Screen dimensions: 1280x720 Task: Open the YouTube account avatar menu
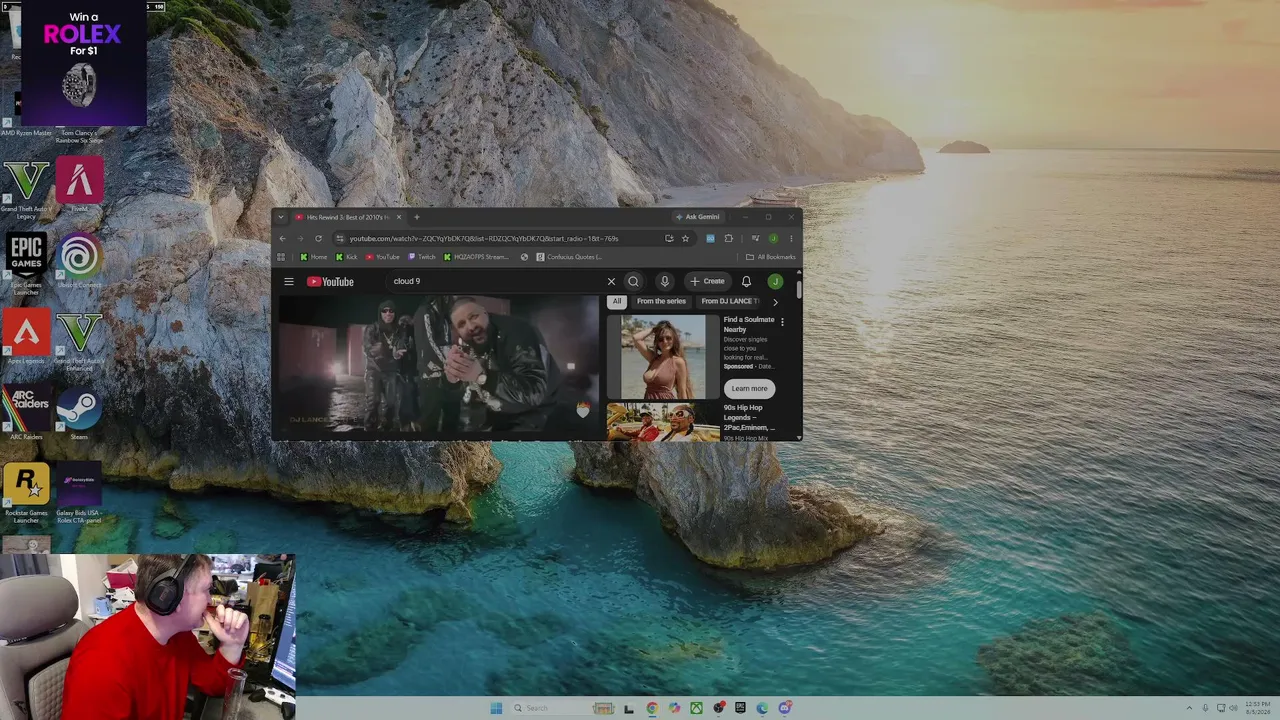[x=775, y=282]
